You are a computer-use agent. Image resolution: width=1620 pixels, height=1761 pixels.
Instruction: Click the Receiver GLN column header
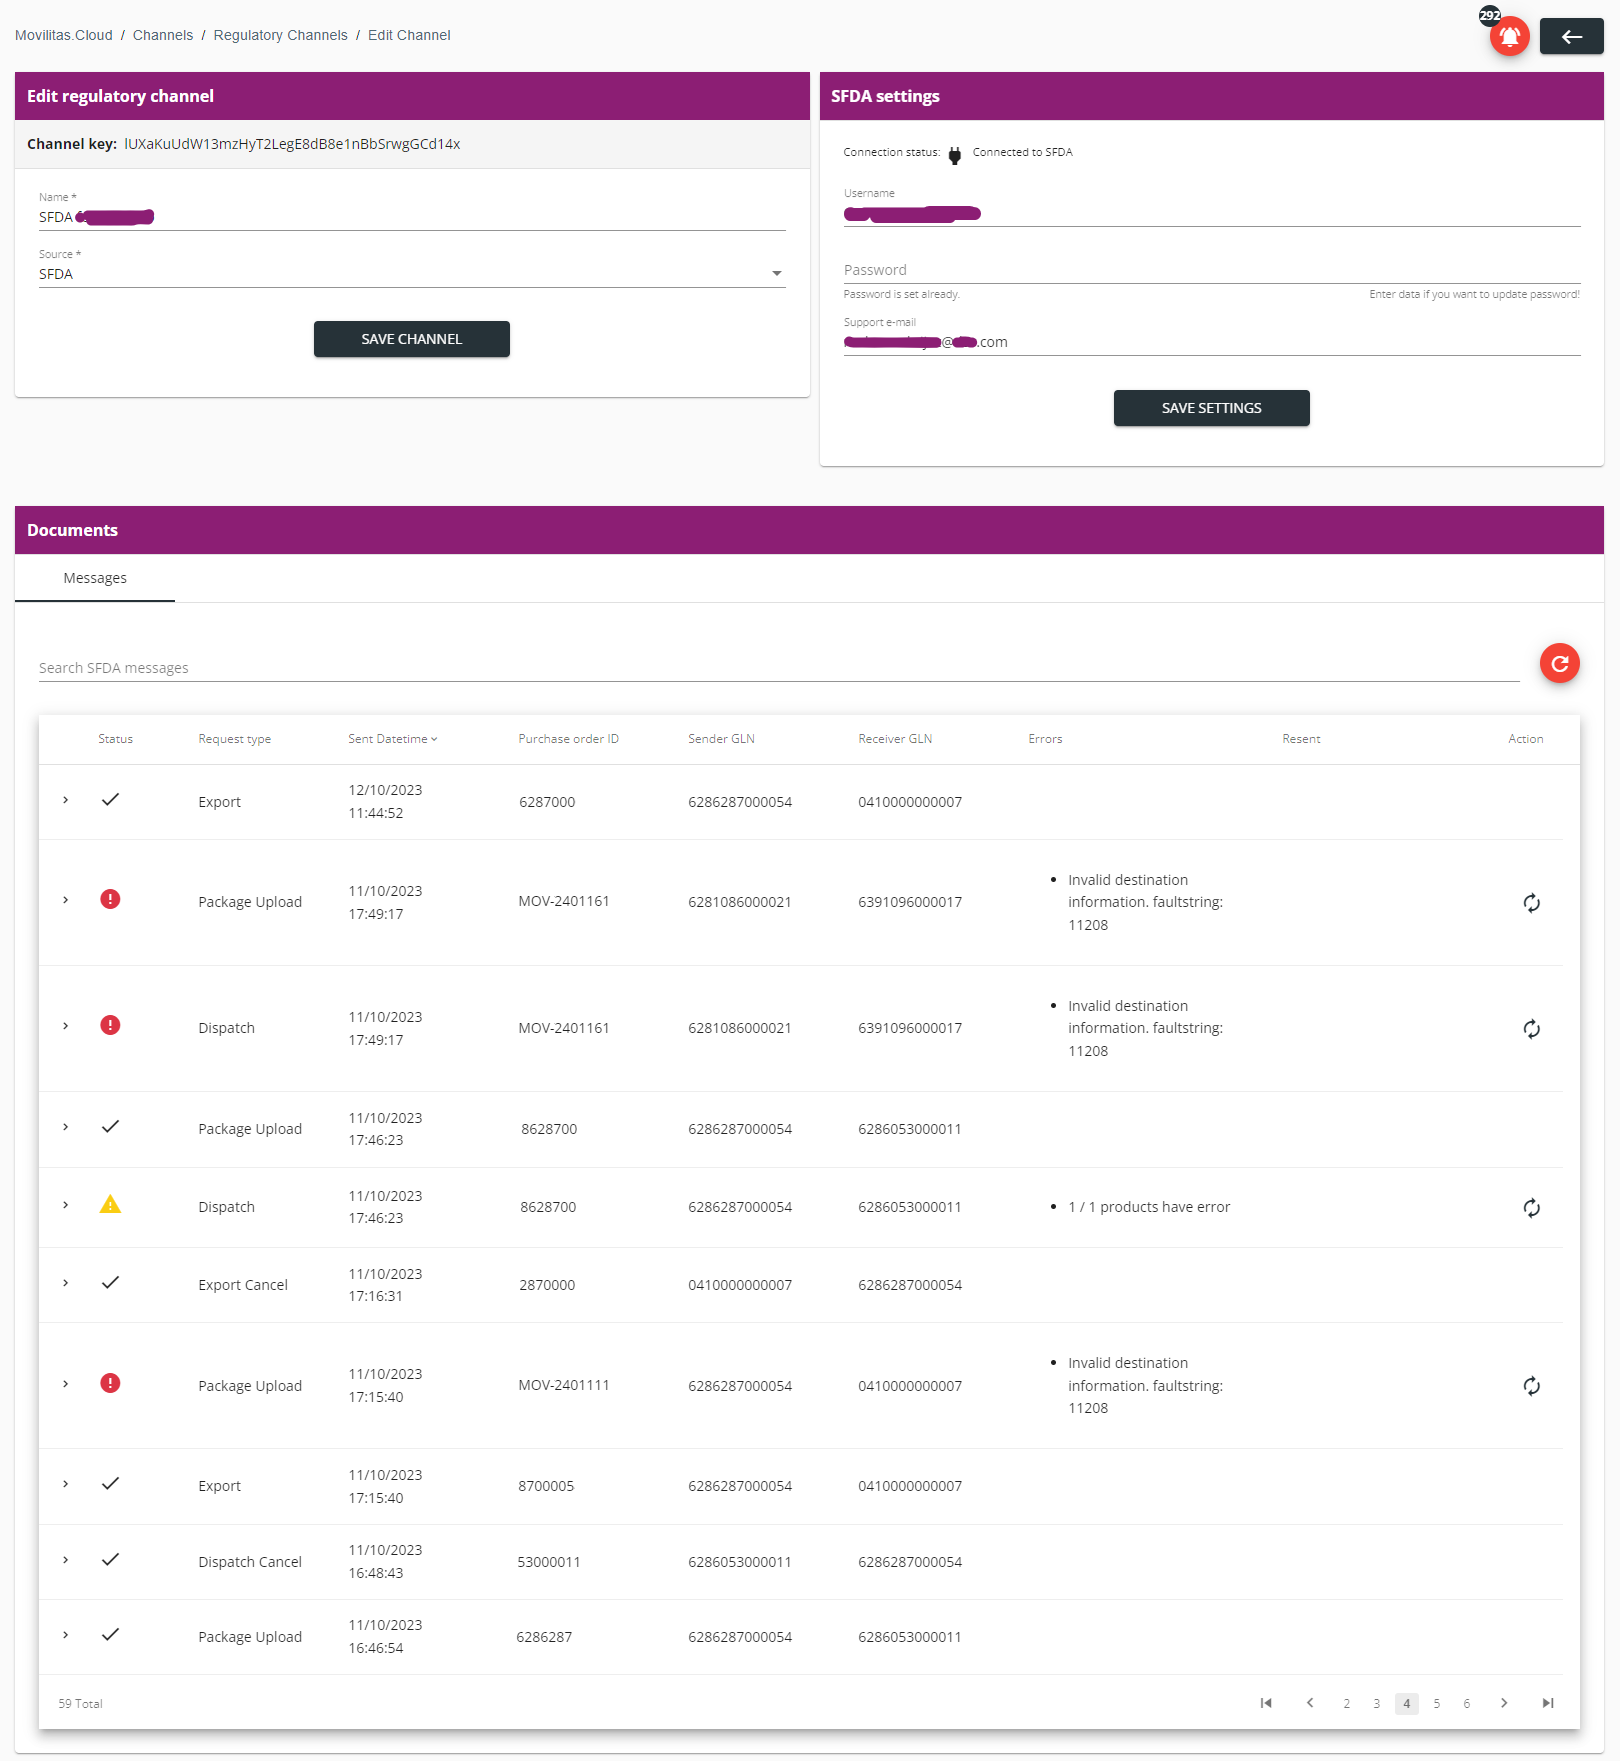pyautogui.click(x=895, y=739)
